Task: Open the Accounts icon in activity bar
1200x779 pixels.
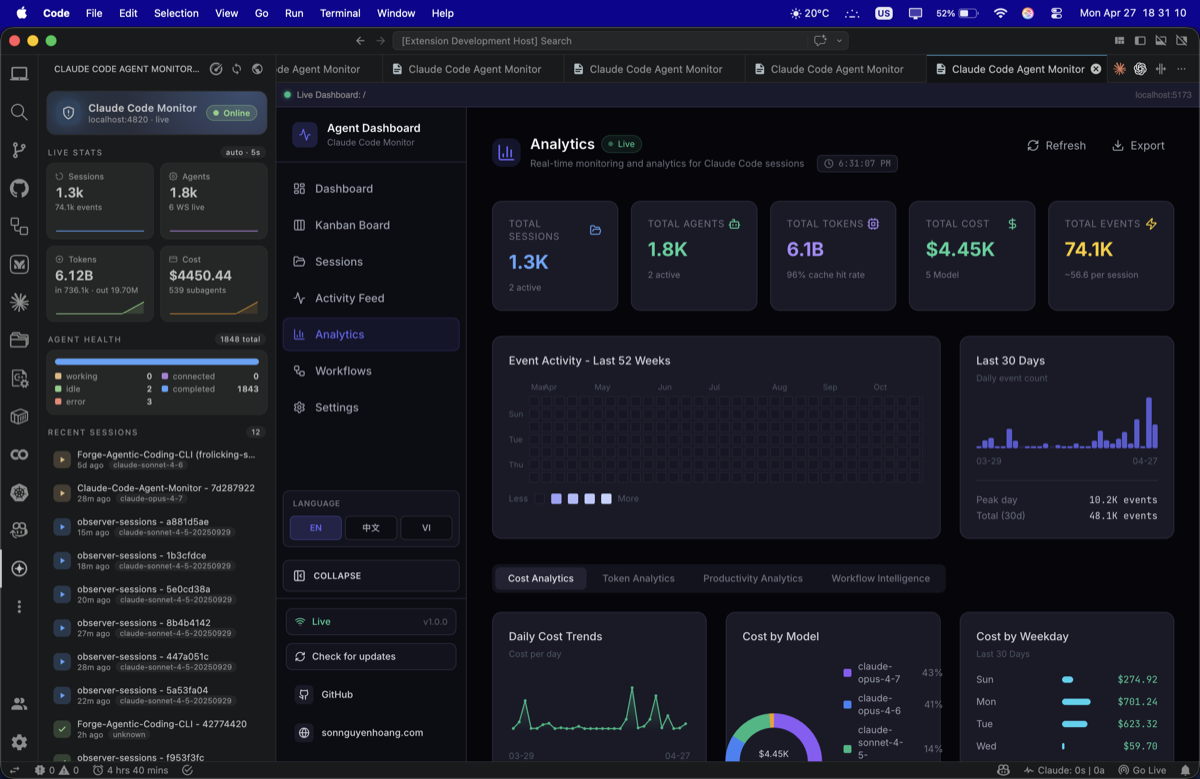Action: pos(19,704)
